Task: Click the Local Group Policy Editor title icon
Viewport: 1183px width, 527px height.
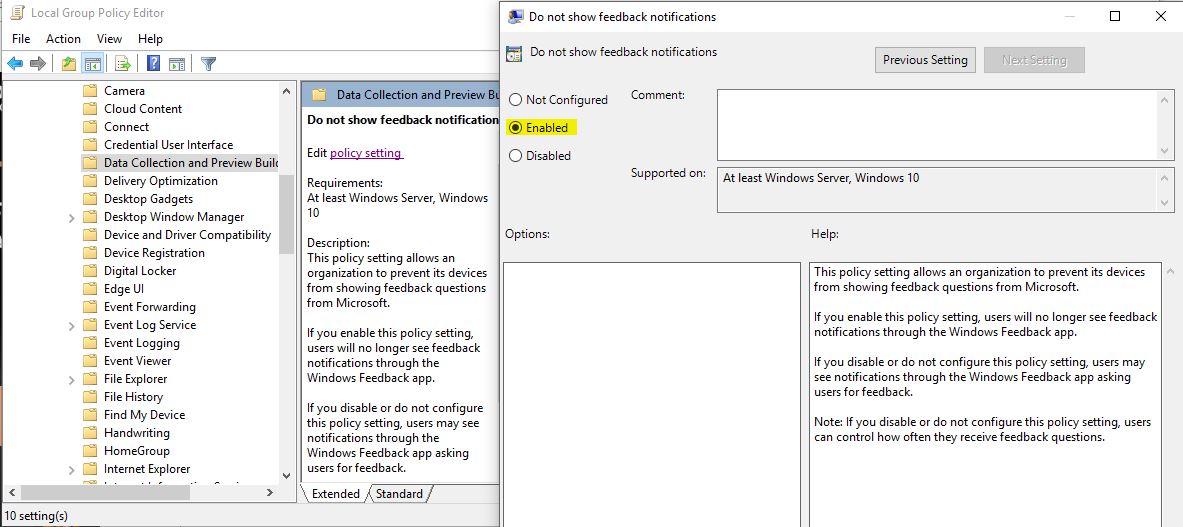Action: (x=17, y=13)
